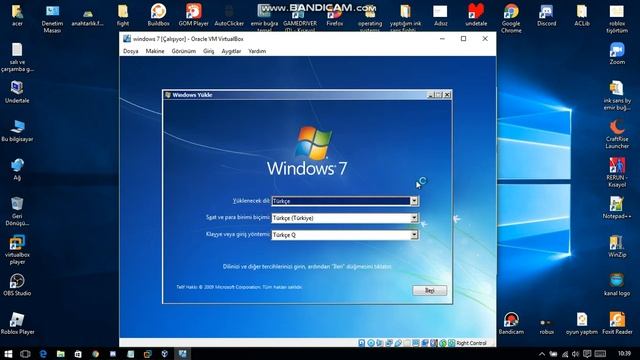Screen dimensions: 640x360
Task: Select the Undertale desktop icon on the left
Action: pyautogui.click(x=17, y=92)
